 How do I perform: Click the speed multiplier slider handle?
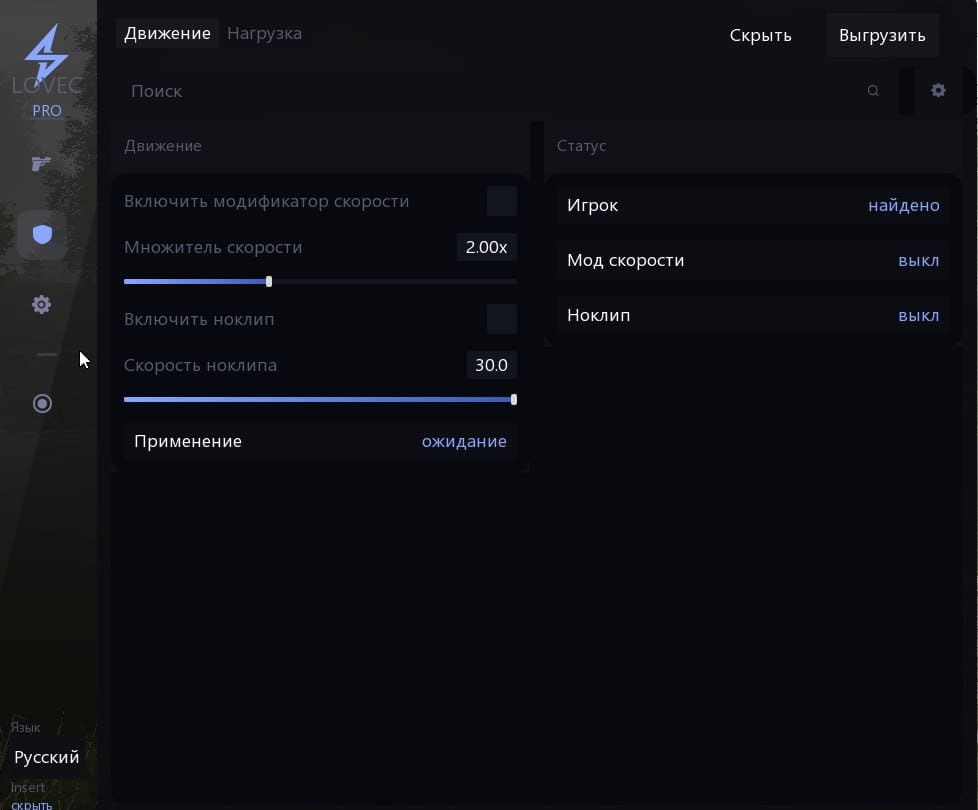pos(269,282)
